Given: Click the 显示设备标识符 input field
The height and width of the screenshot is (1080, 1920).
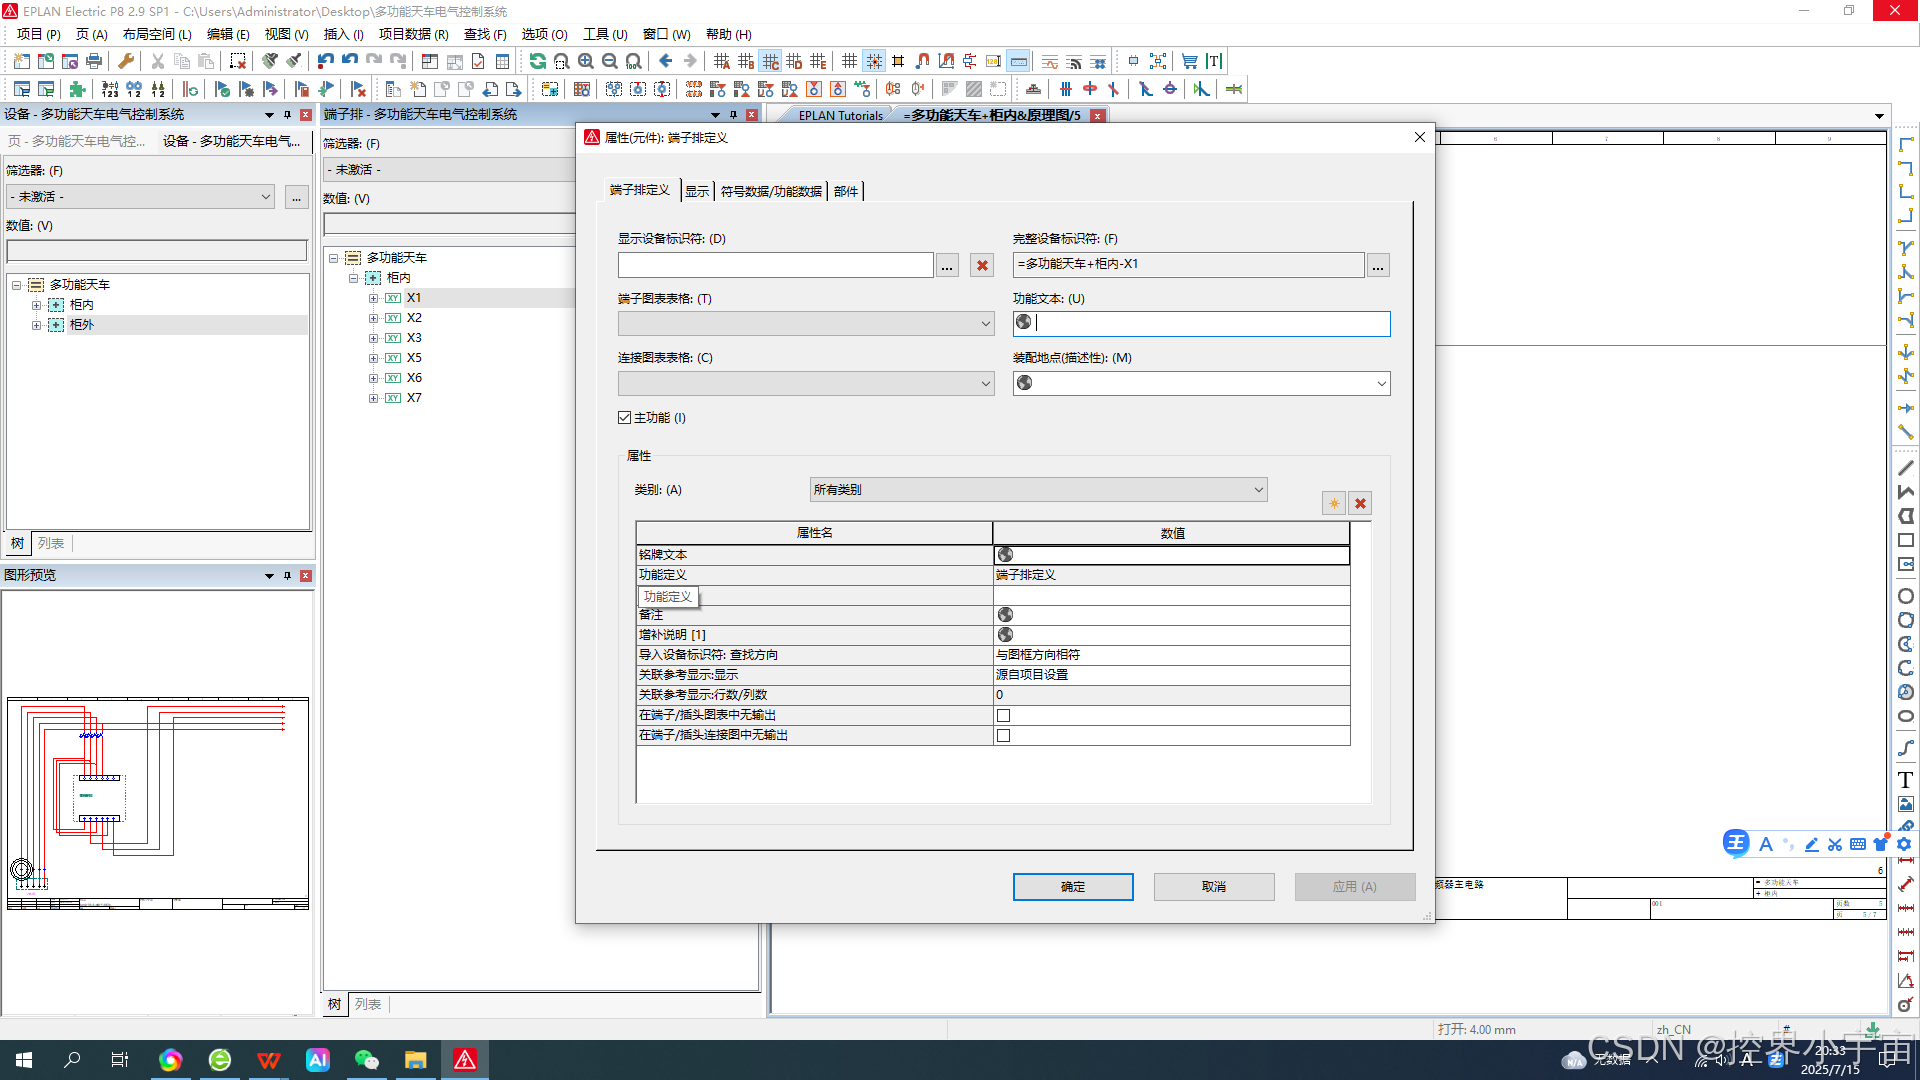Looking at the screenshot, I should click(775, 265).
